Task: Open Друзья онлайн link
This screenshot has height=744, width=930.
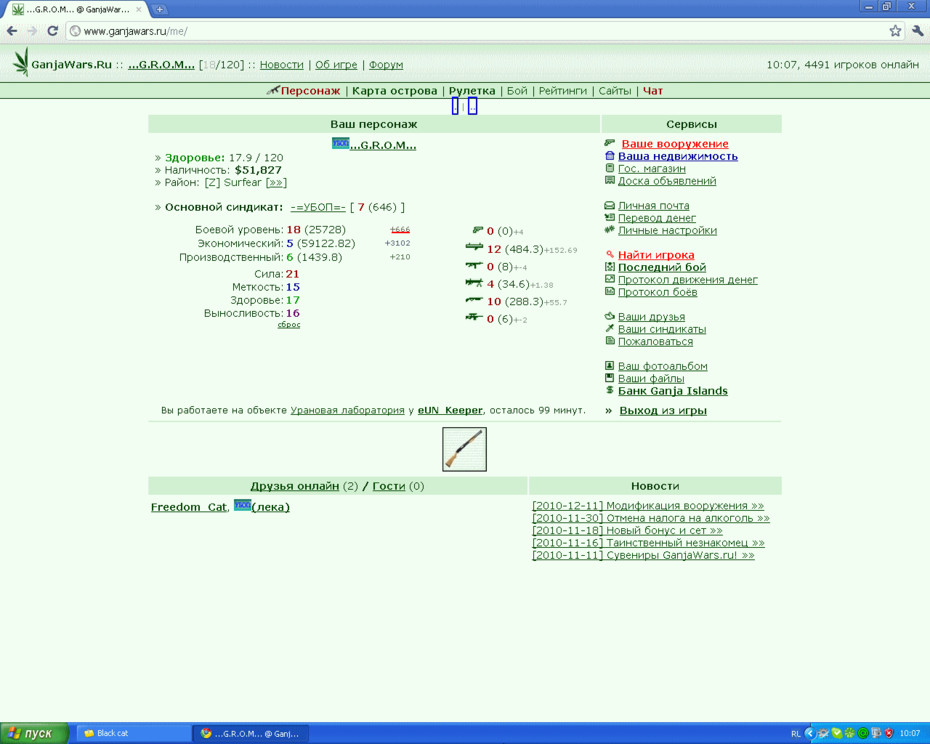Action: 294,486
